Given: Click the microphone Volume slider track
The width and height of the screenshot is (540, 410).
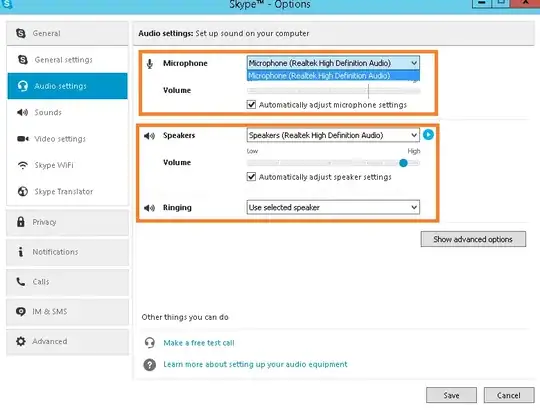Looking at the screenshot, I should [x=333, y=91].
